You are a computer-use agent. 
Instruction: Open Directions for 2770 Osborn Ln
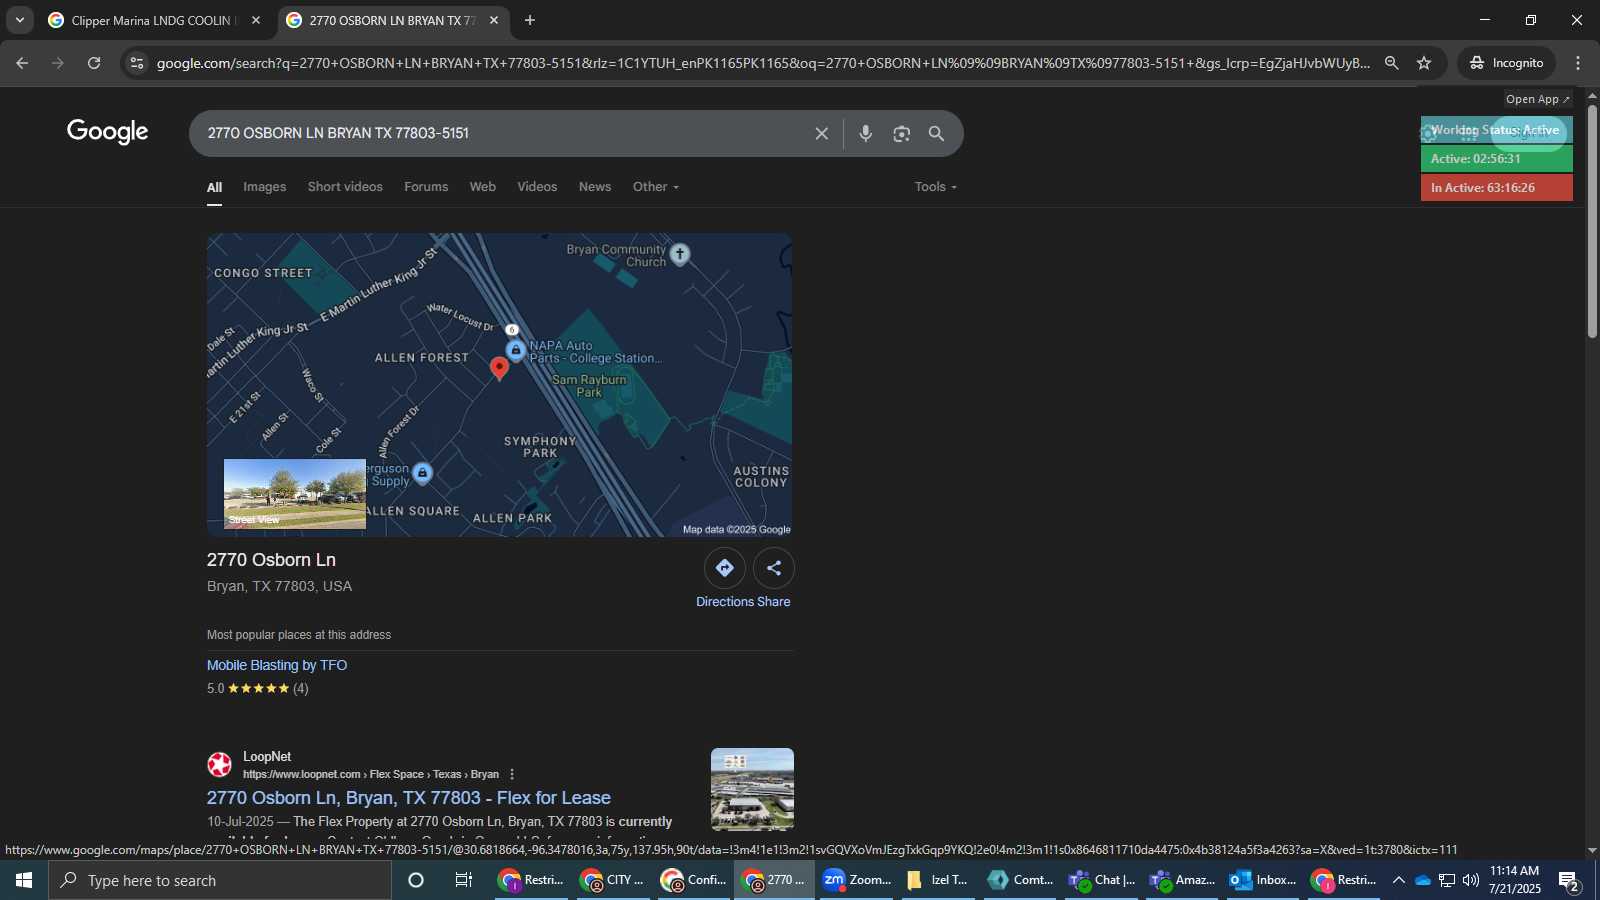coord(725,568)
